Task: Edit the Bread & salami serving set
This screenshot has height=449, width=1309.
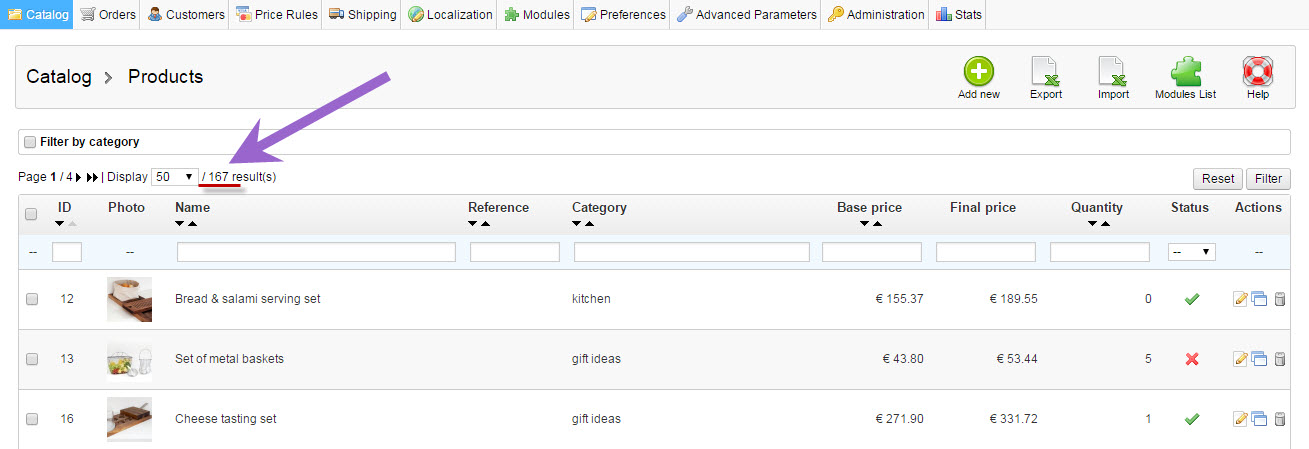Action: click(x=1241, y=299)
